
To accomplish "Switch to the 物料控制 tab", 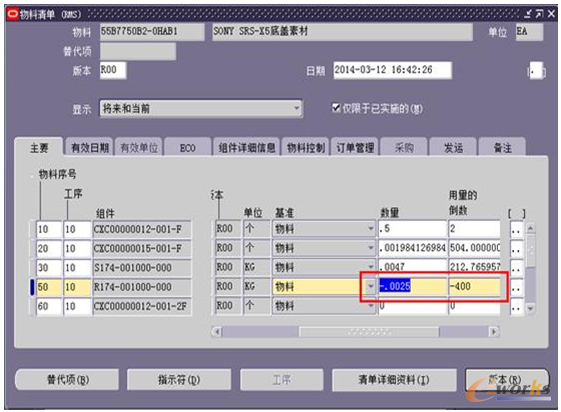I will 306,147.
